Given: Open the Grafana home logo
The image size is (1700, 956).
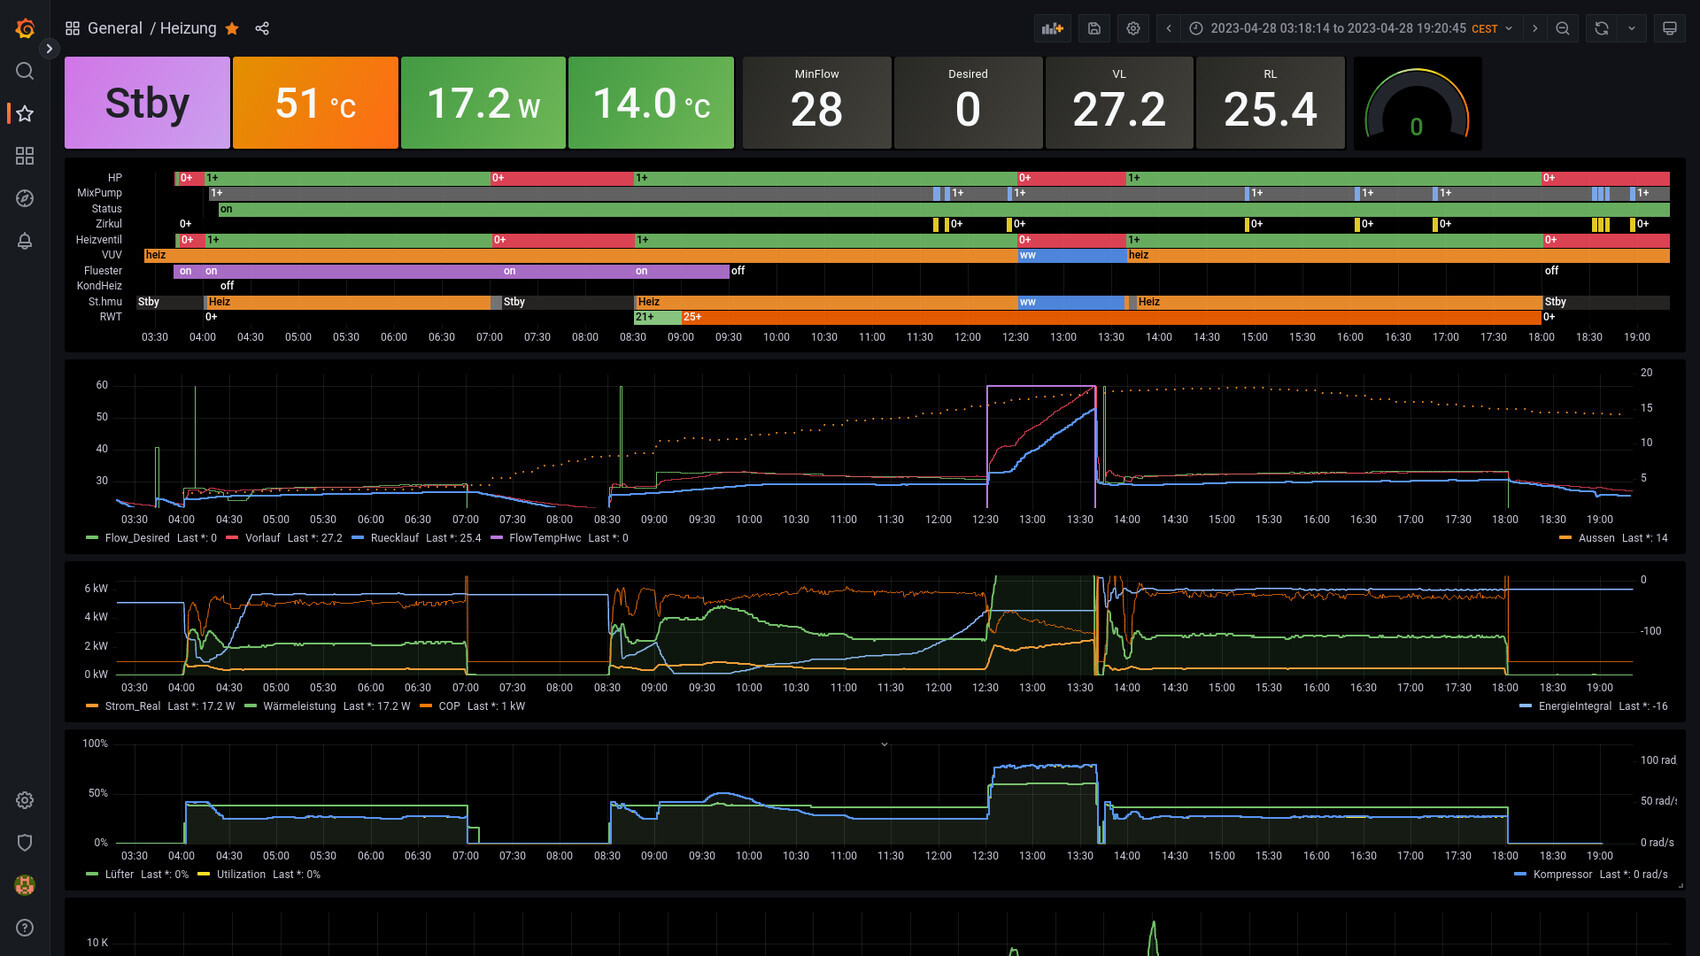Looking at the screenshot, I should [25, 28].
